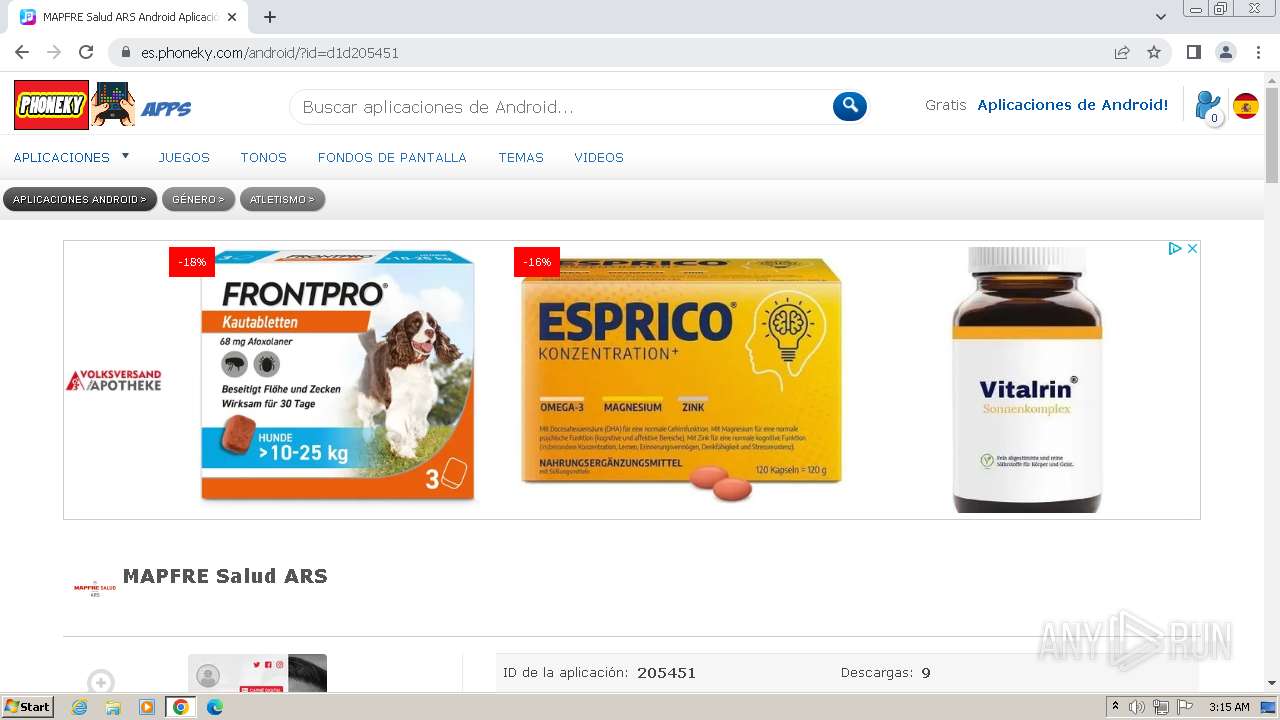Click the GÉNERO breadcrumb
Image resolution: width=1280 pixels, height=720 pixels.
coord(198,199)
